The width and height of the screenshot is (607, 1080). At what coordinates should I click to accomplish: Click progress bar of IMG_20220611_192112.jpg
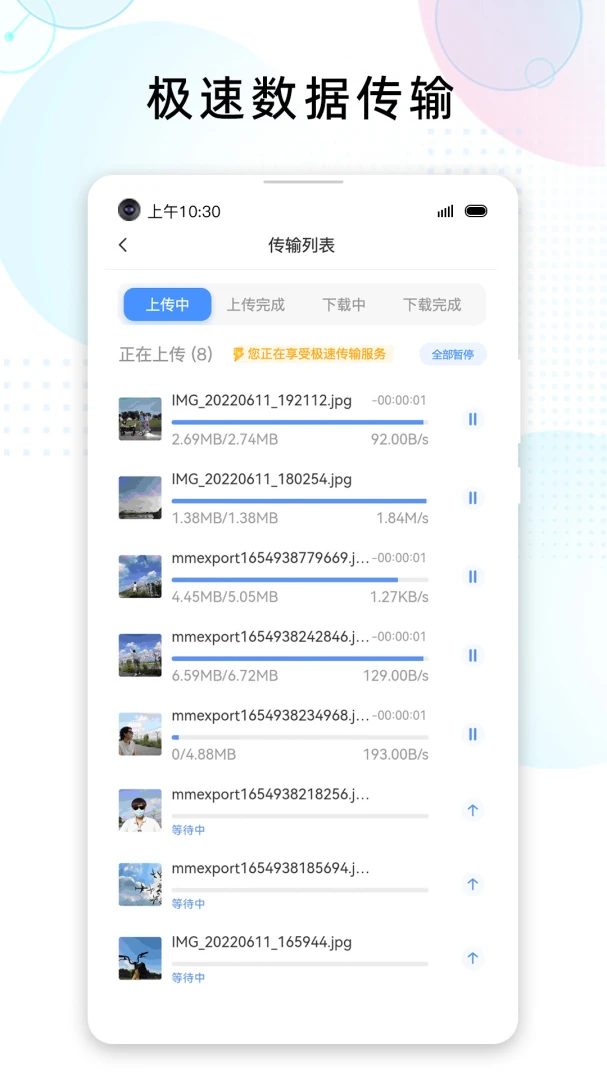click(298, 422)
